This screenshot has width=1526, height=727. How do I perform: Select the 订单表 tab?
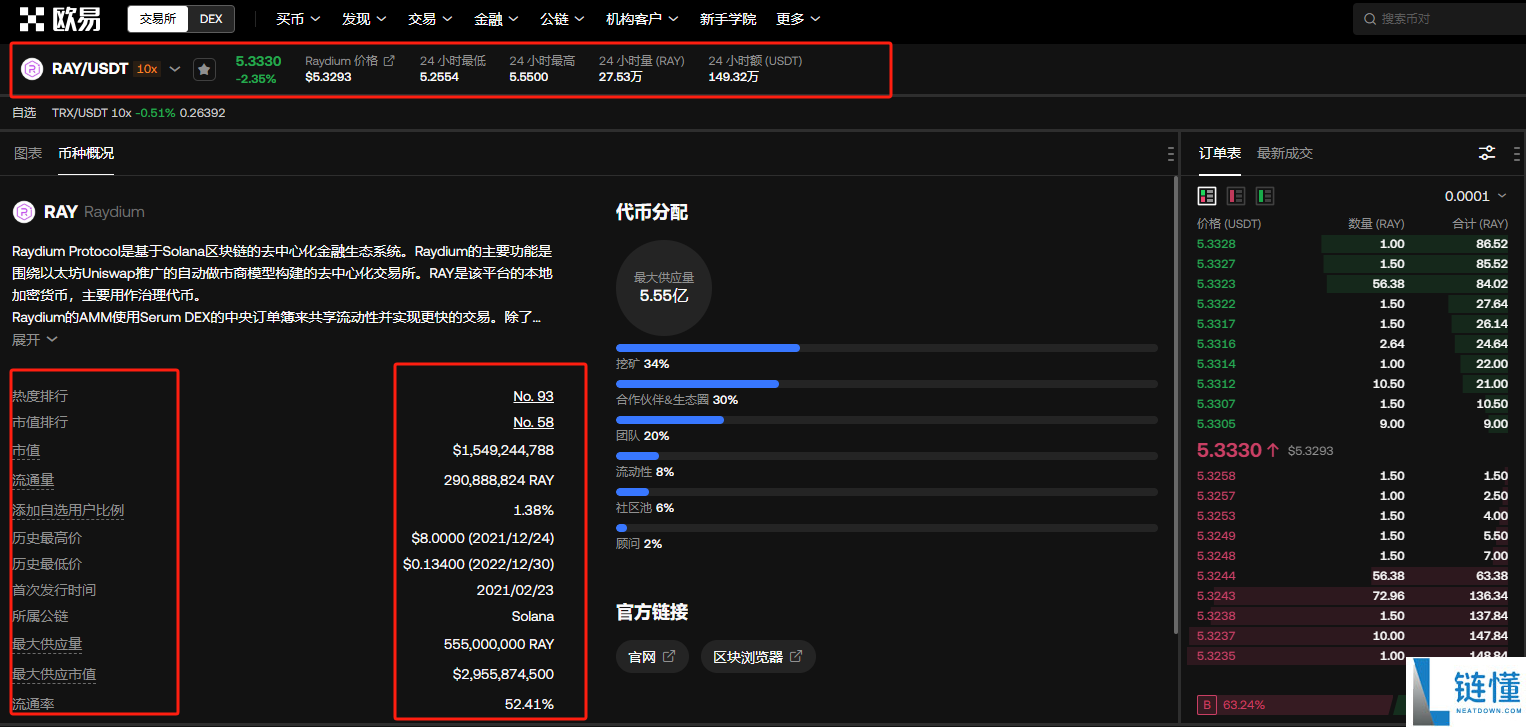pos(1220,153)
